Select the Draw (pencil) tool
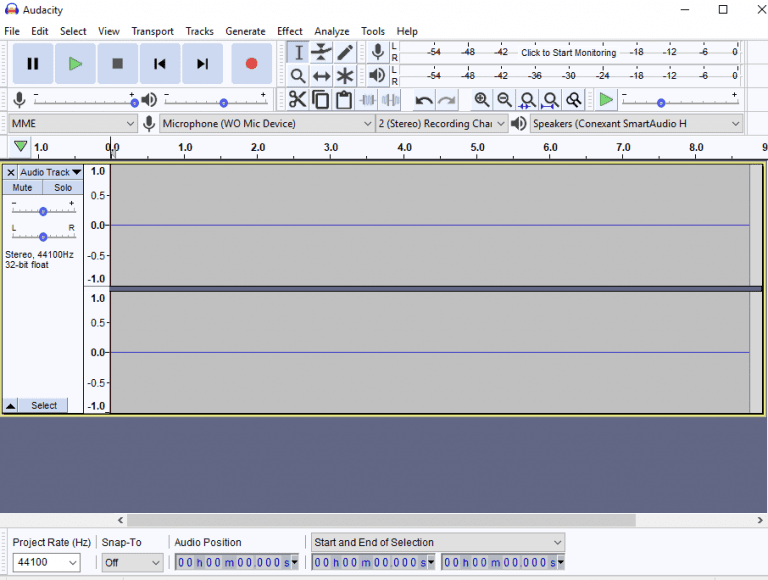Screen dimensions: 768x580 click(x=345, y=52)
